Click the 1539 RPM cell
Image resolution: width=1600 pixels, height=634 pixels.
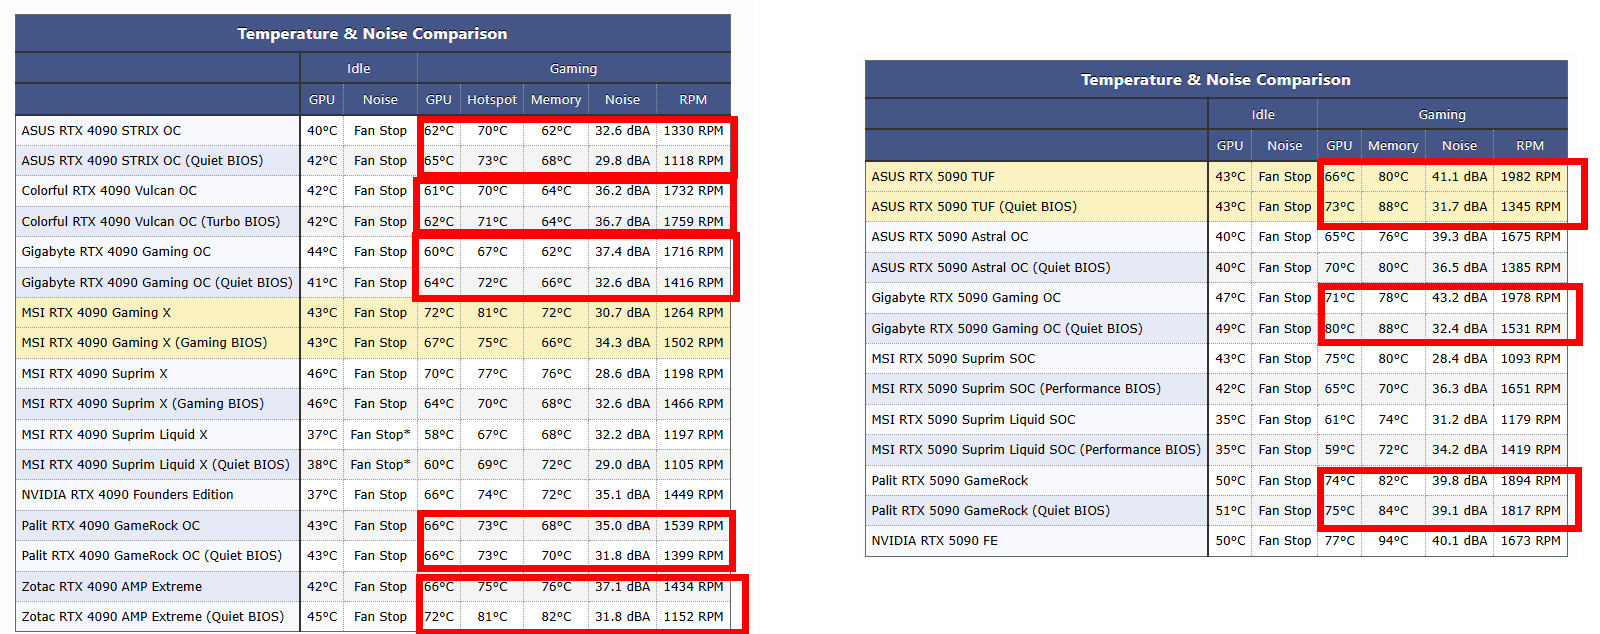coord(693,525)
